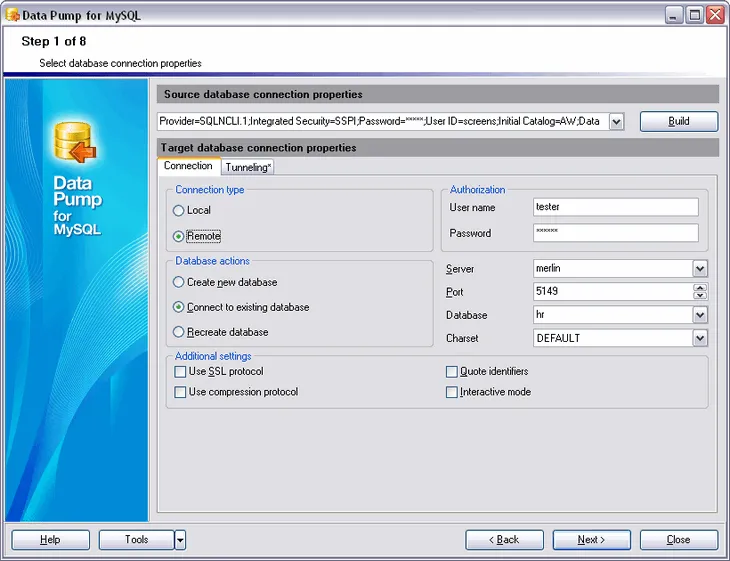Image resolution: width=730 pixels, height=561 pixels.
Task: Click the Port number field
Action: tap(613, 292)
